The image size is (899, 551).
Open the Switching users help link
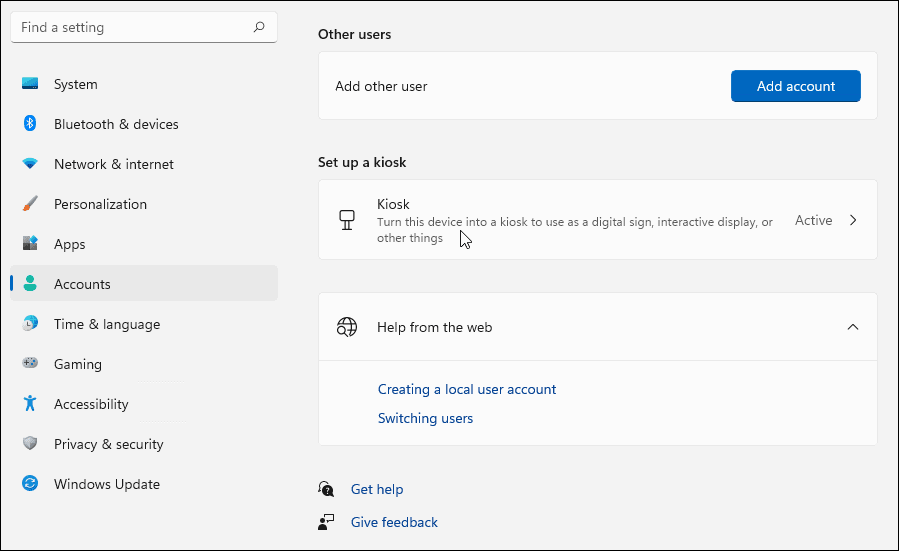(x=425, y=418)
